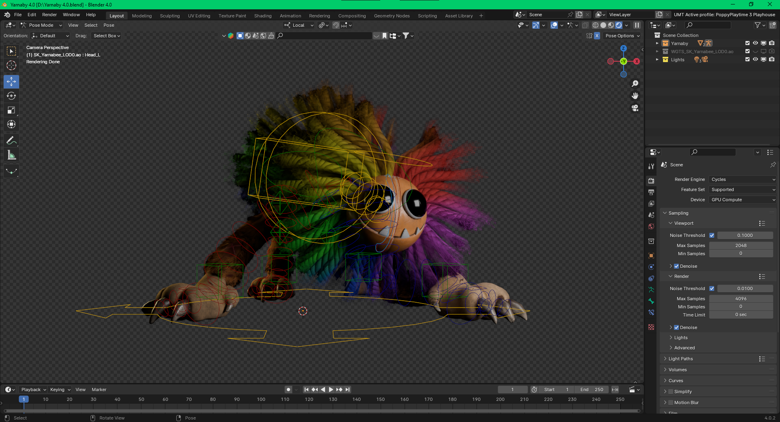Open the timeline Playback popover
The image size is (780, 422).
coord(33,390)
